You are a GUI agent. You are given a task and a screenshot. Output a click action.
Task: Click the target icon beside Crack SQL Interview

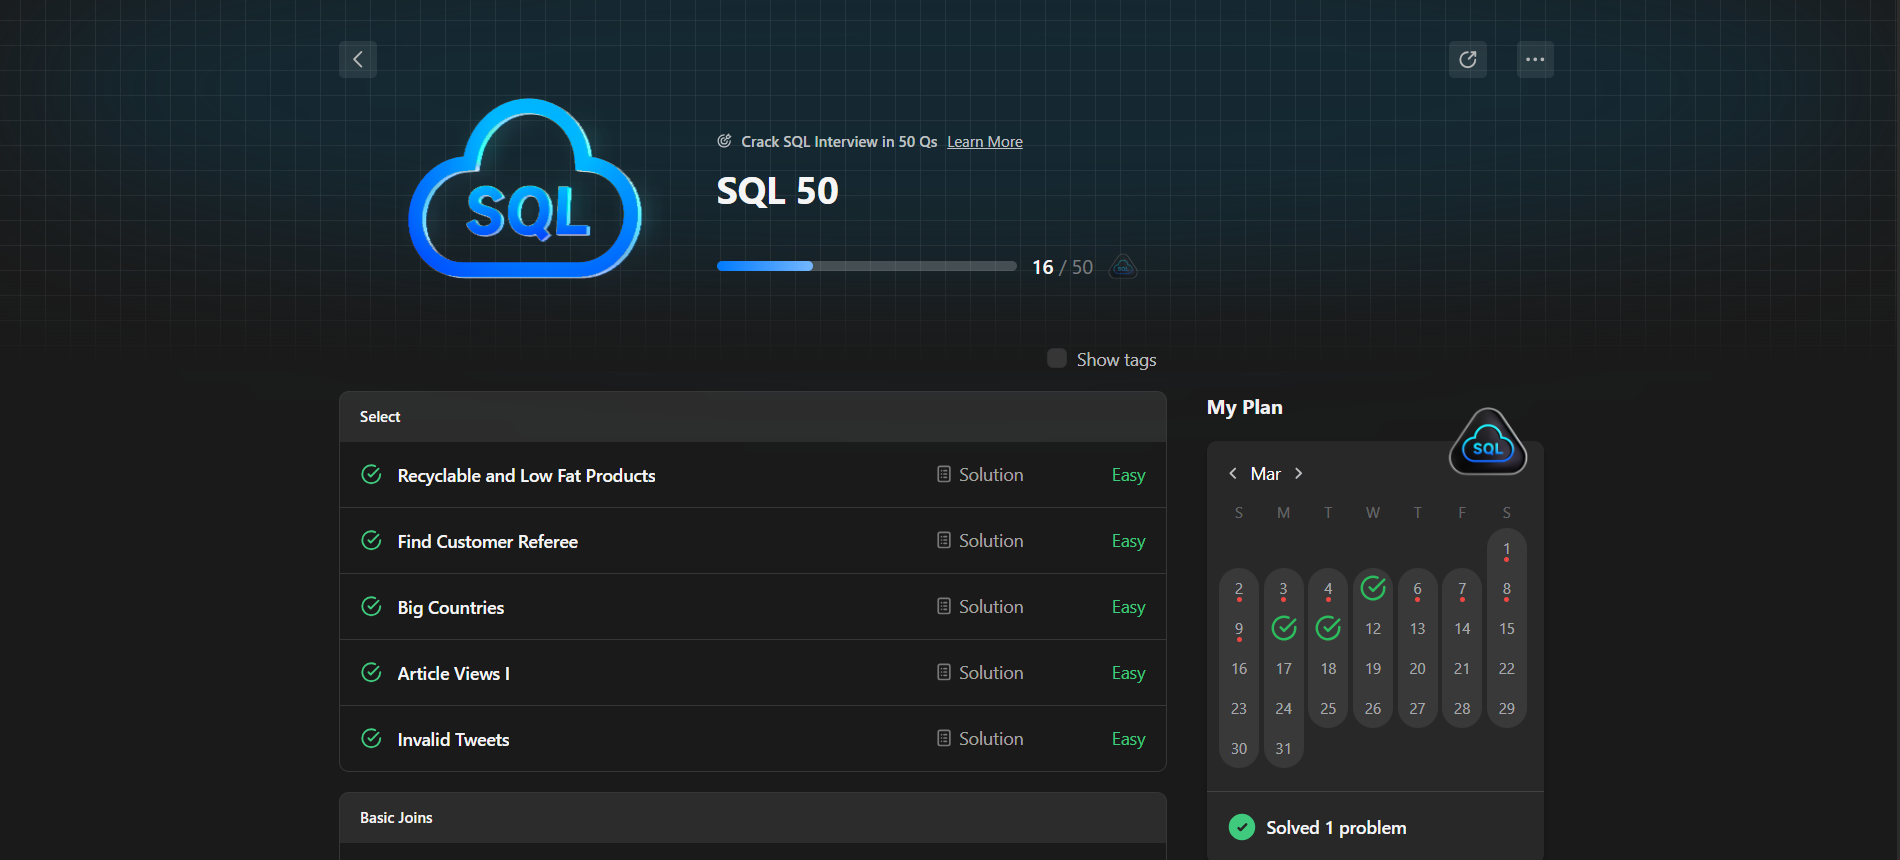point(724,141)
